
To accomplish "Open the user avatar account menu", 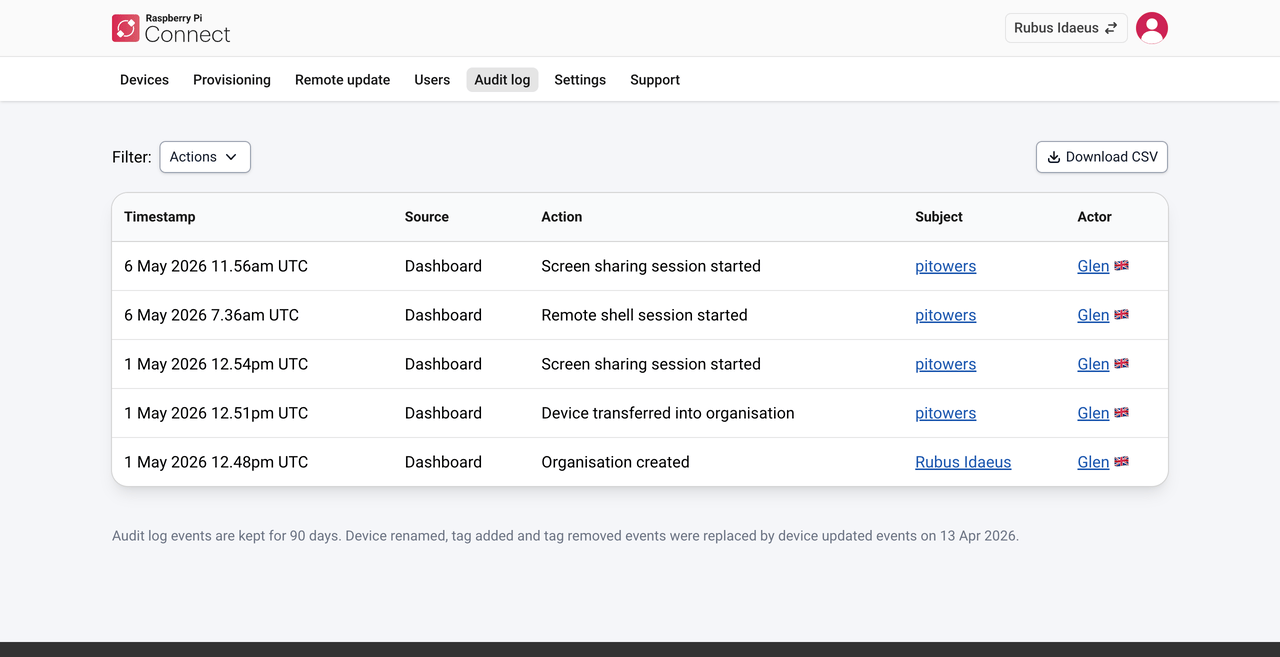I will pyautogui.click(x=1152, y=28).
